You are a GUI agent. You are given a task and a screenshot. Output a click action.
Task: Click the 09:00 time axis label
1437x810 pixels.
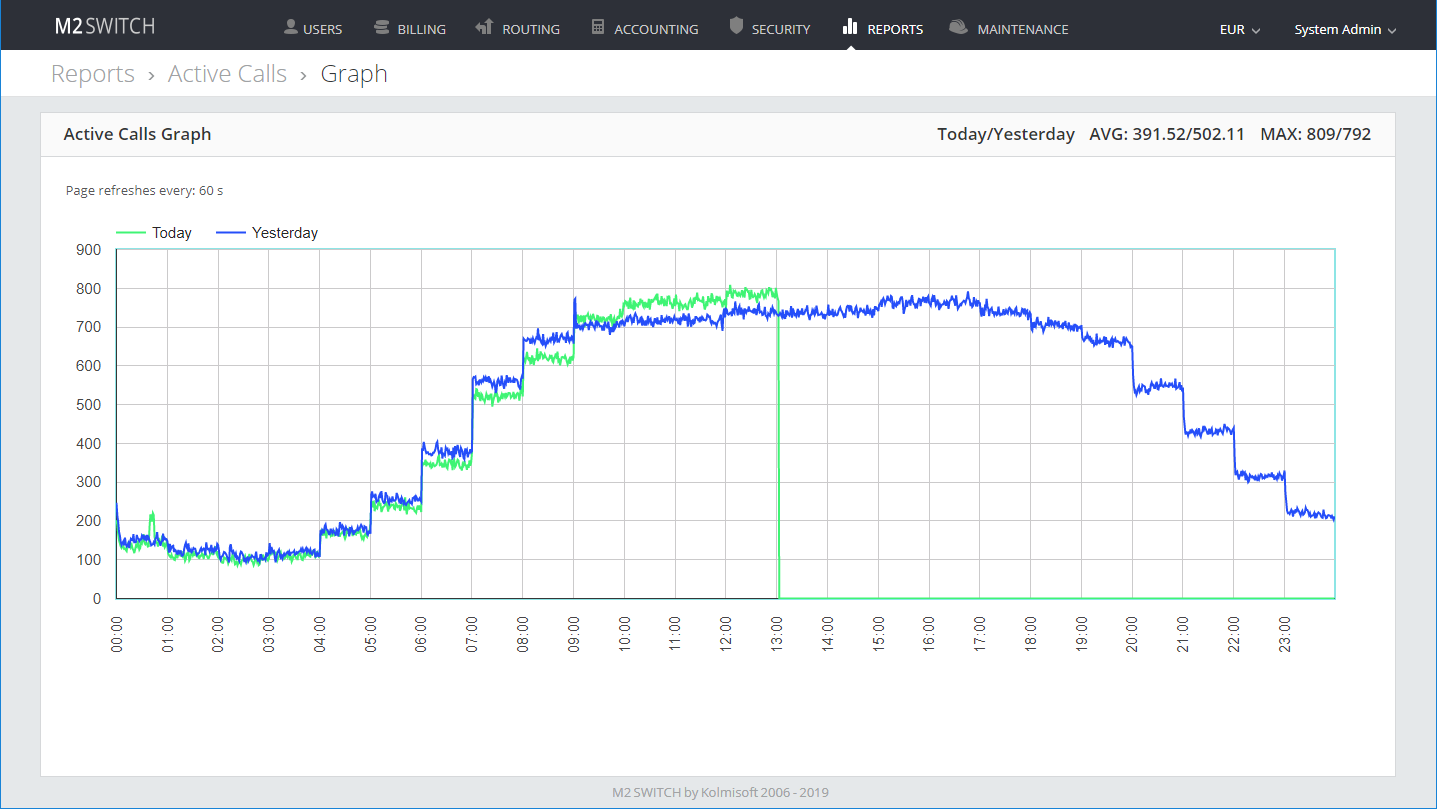click(574, 634)
